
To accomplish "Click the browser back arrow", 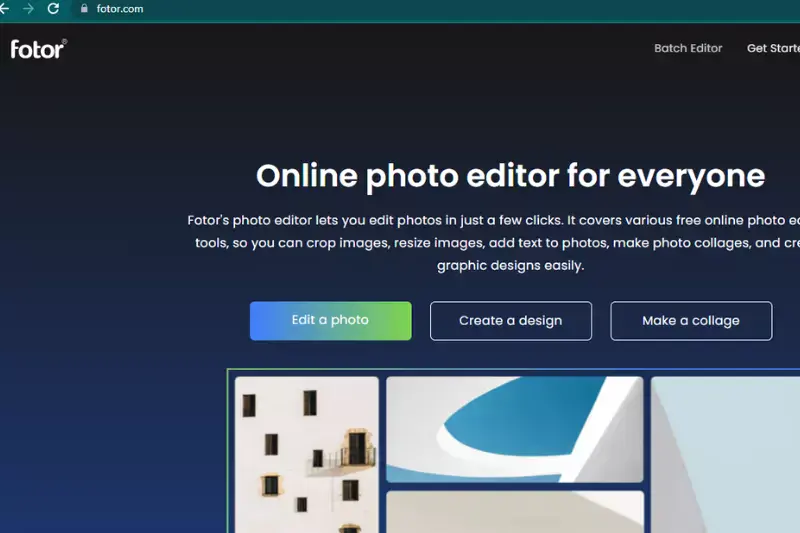I will [4, 9].
